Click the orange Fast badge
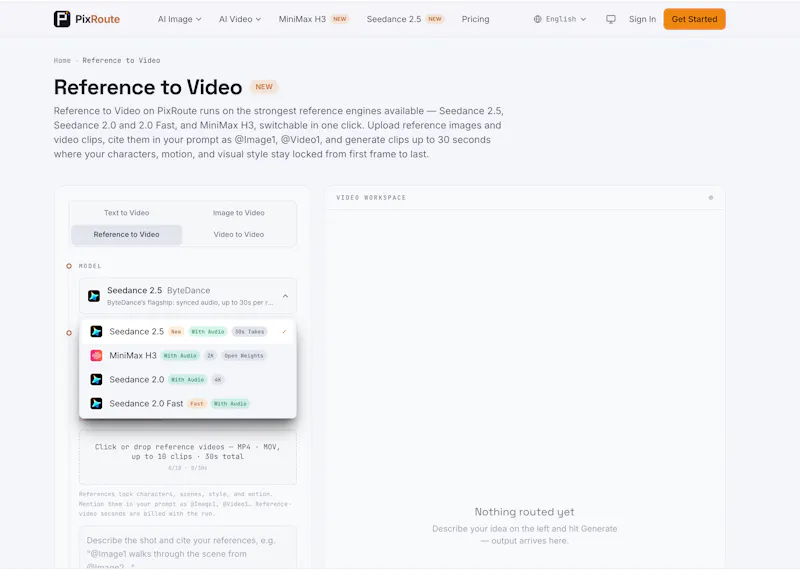This screenshot has width=800, height=570. point(196,404)
